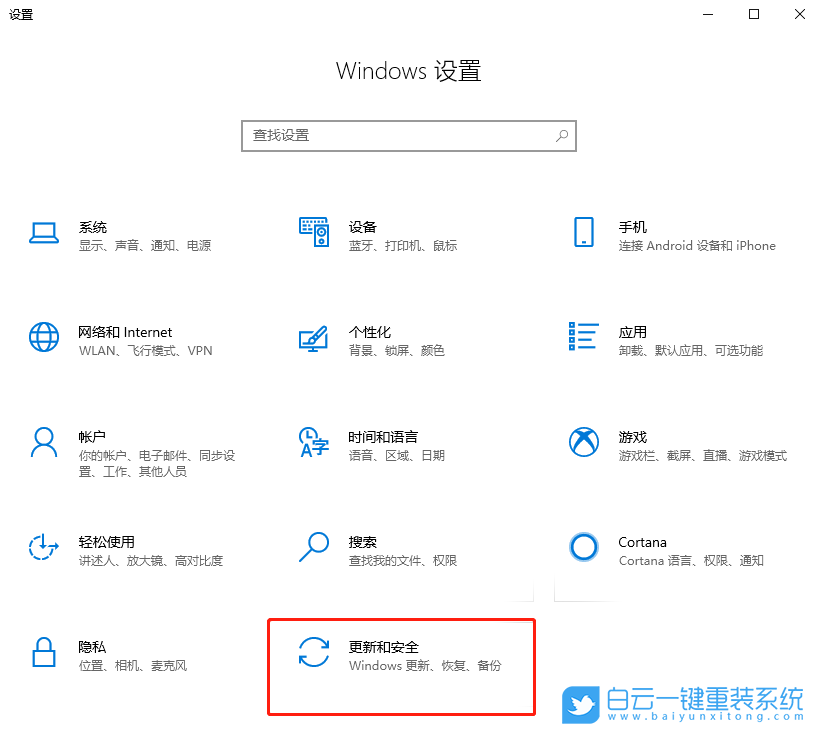815x729 pixels.
Task: Open the 系统 (System) settings icon
Action: tap(44, 232)
